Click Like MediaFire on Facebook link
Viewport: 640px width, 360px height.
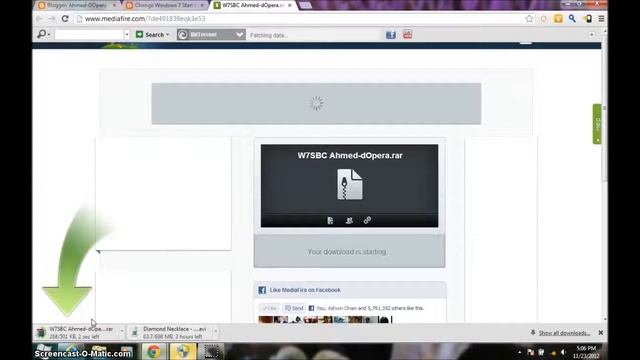(305, 290)
